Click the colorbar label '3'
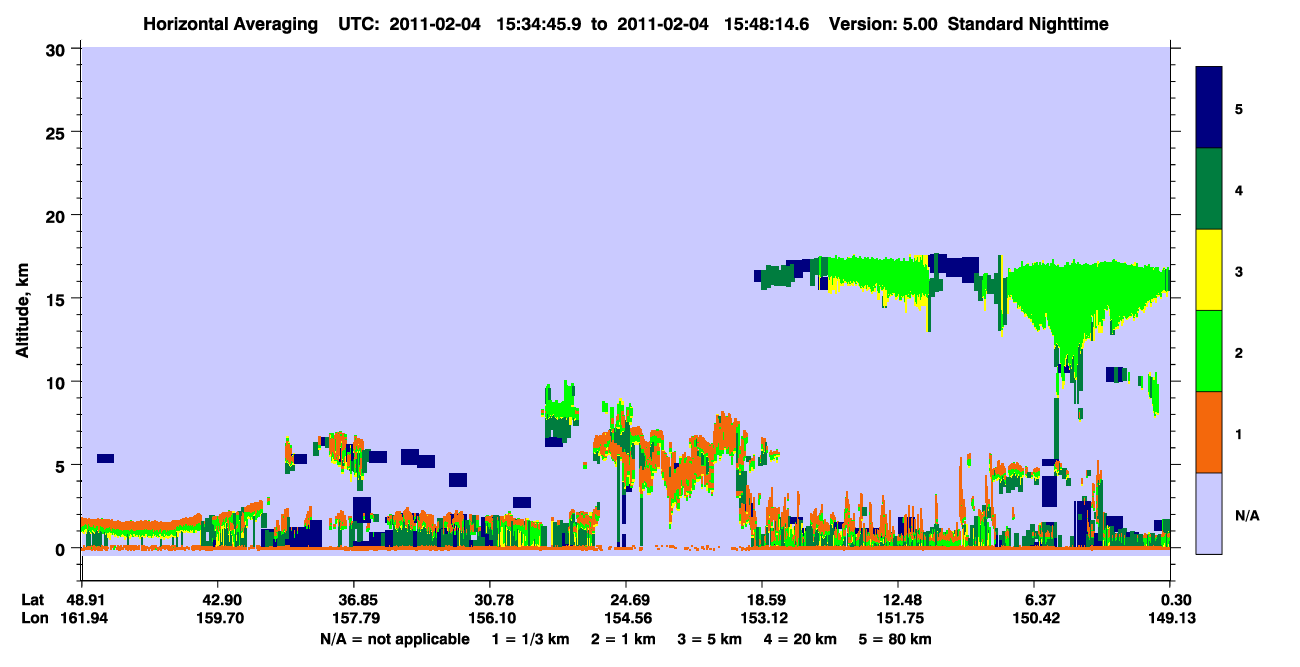The image size is (1300, 667). pos(1239,271)
